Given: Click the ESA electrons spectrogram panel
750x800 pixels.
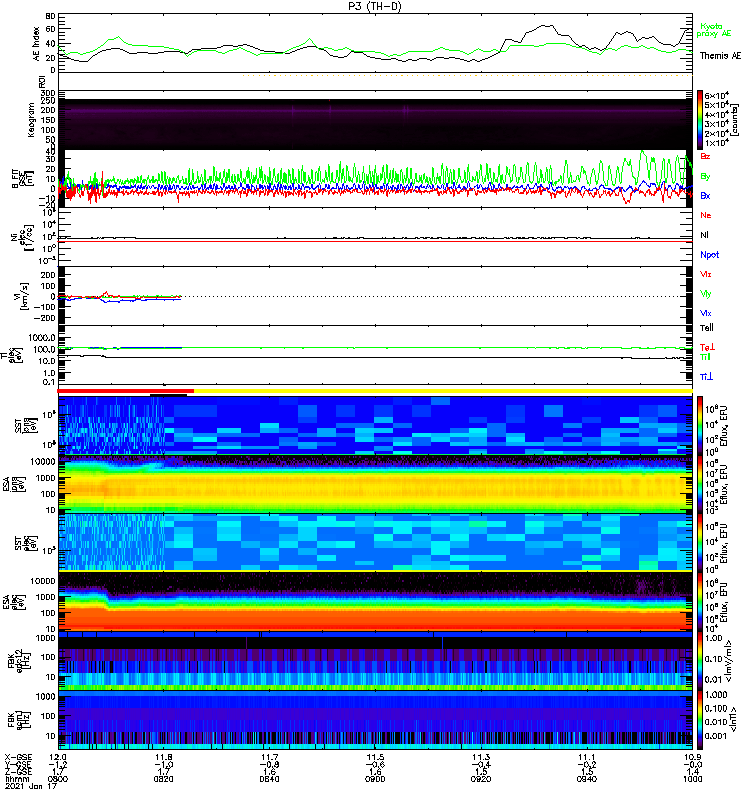Looking at the screenshot, I should pos(375,601).
